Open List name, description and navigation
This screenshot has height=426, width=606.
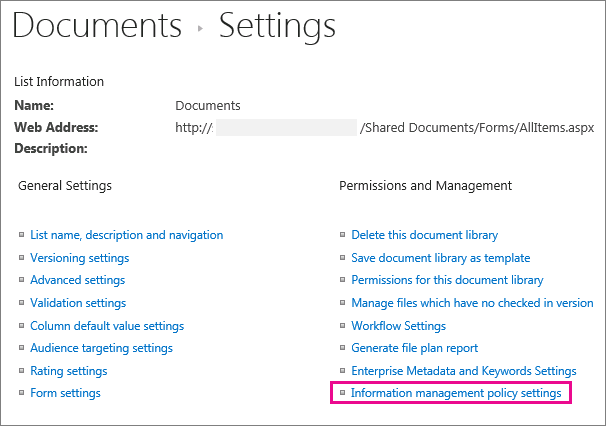tap(126, 235)
